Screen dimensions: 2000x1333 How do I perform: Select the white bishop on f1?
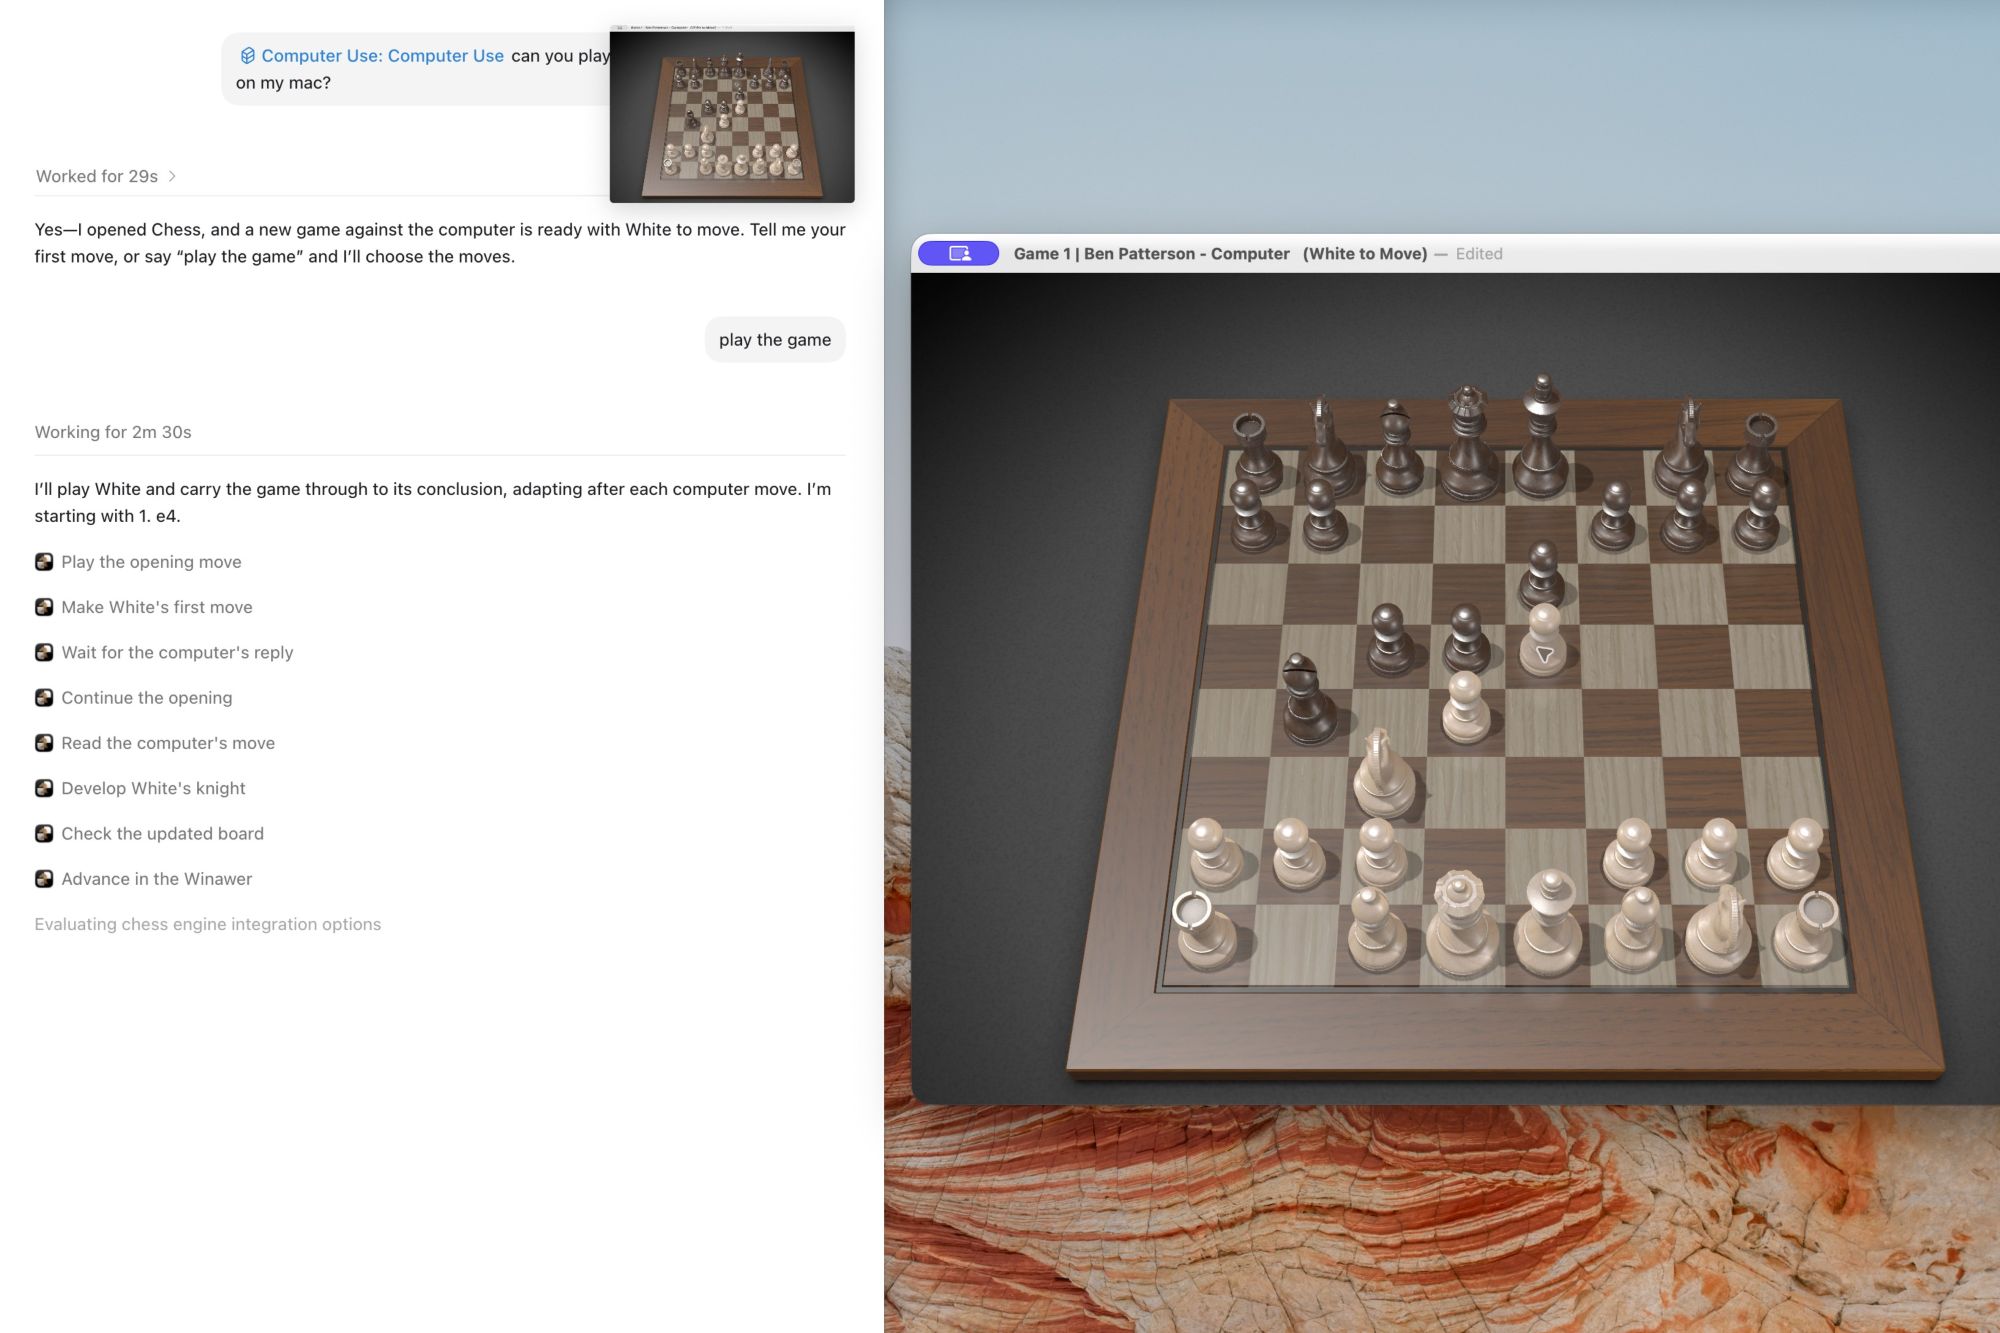(1636, 932)
